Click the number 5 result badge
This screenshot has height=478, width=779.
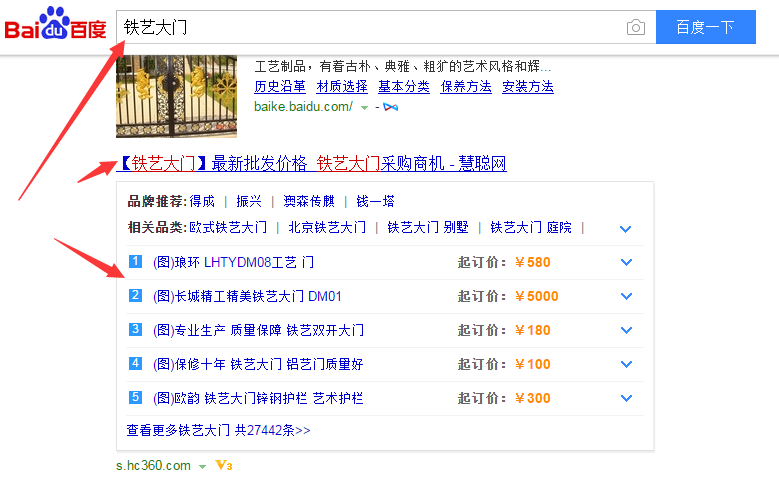tap(136, 397)
